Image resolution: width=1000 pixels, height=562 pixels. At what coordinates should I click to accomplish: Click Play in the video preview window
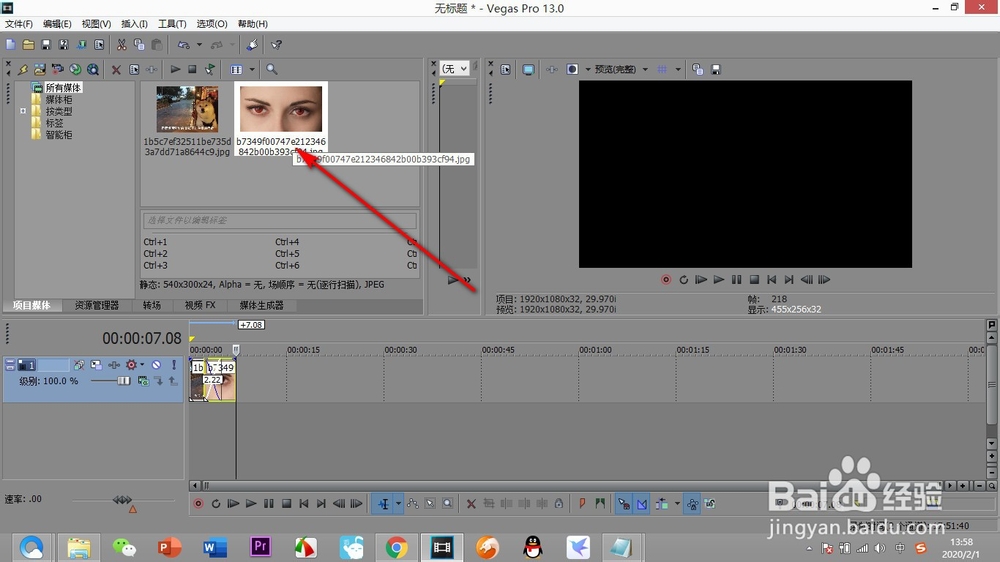[x=719, y=279]
